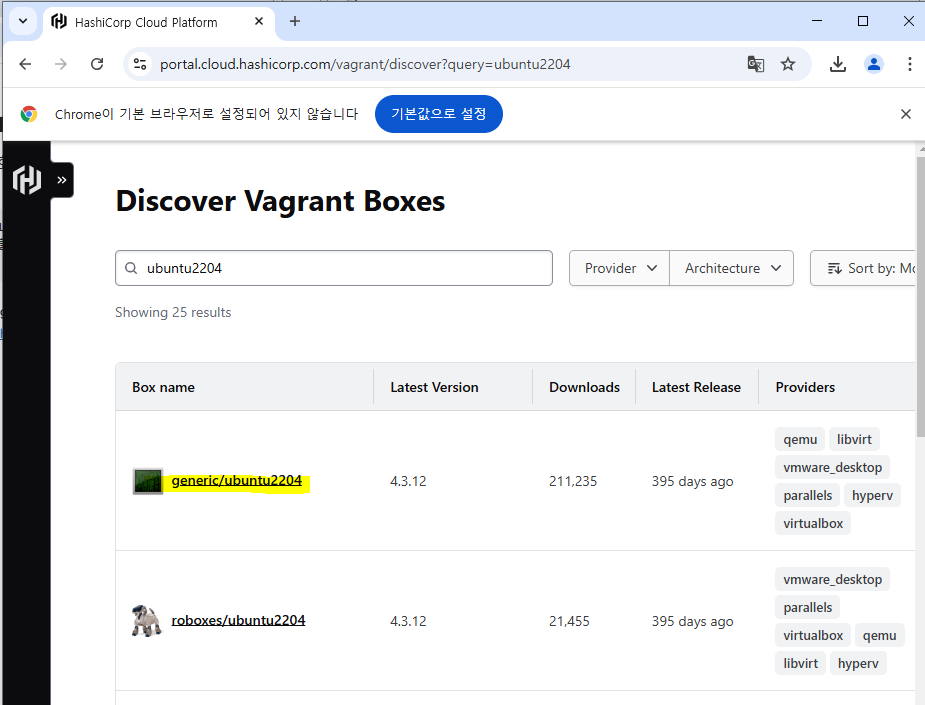
Task: Open the Sort by dropdown
Action: [x=864, y=268]
